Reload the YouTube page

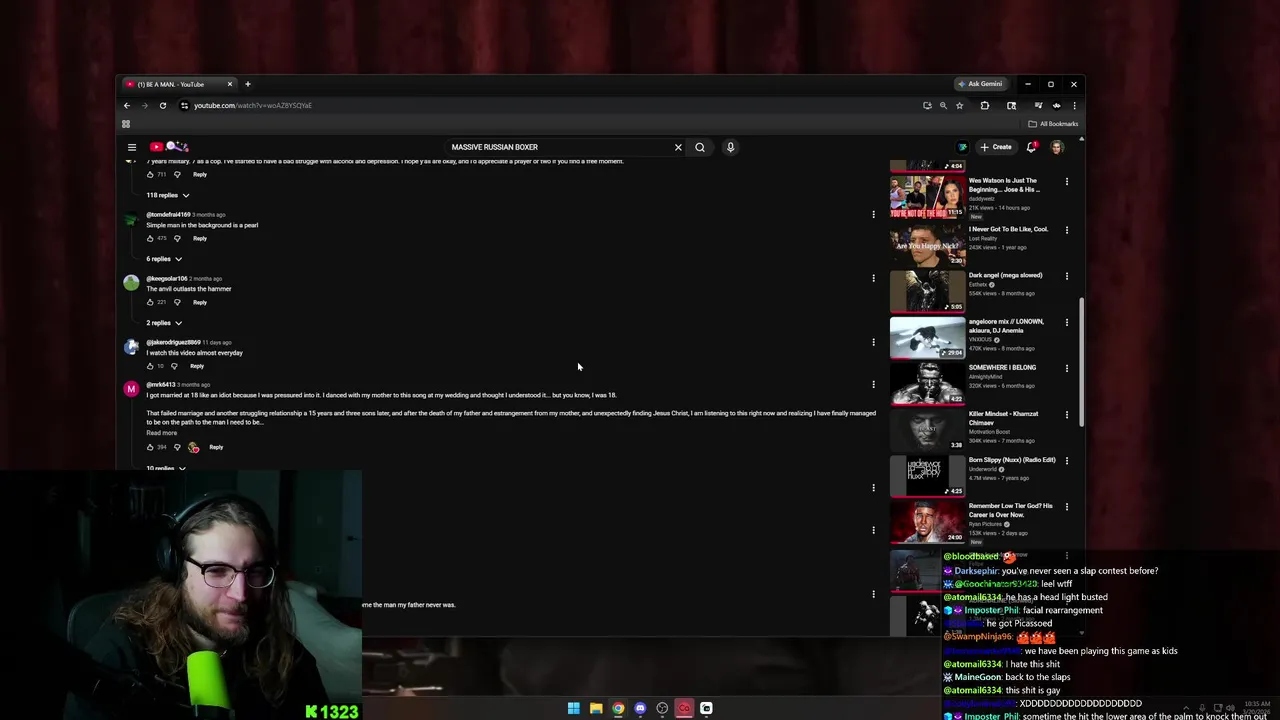point(162,105)
